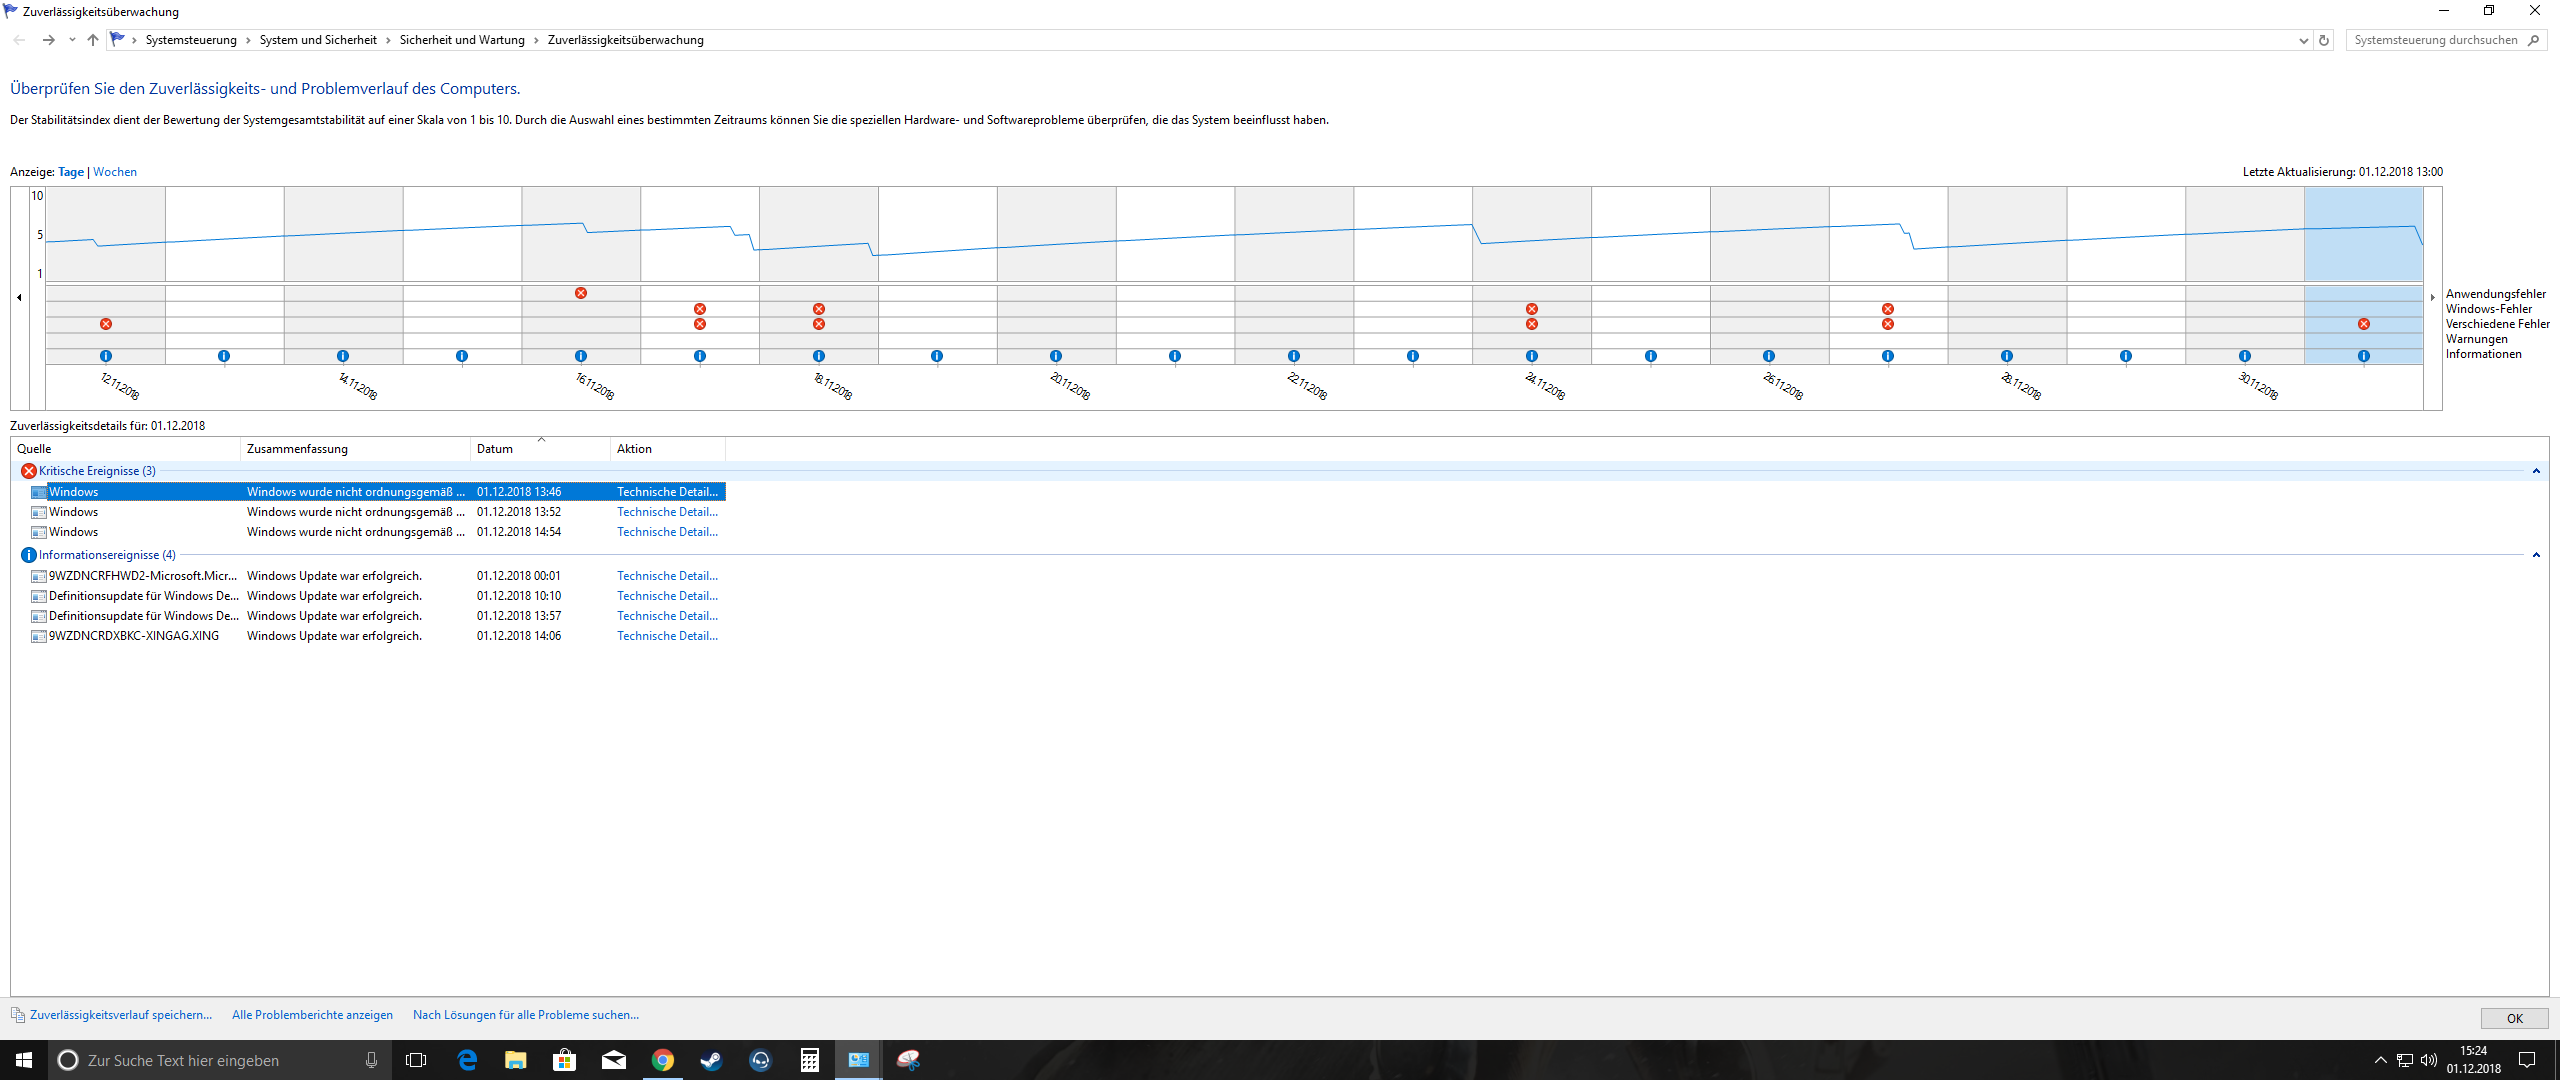Click the red error icon in first chart column
The height and width of the screenshot is (1080, 2560).
[106, 324]
